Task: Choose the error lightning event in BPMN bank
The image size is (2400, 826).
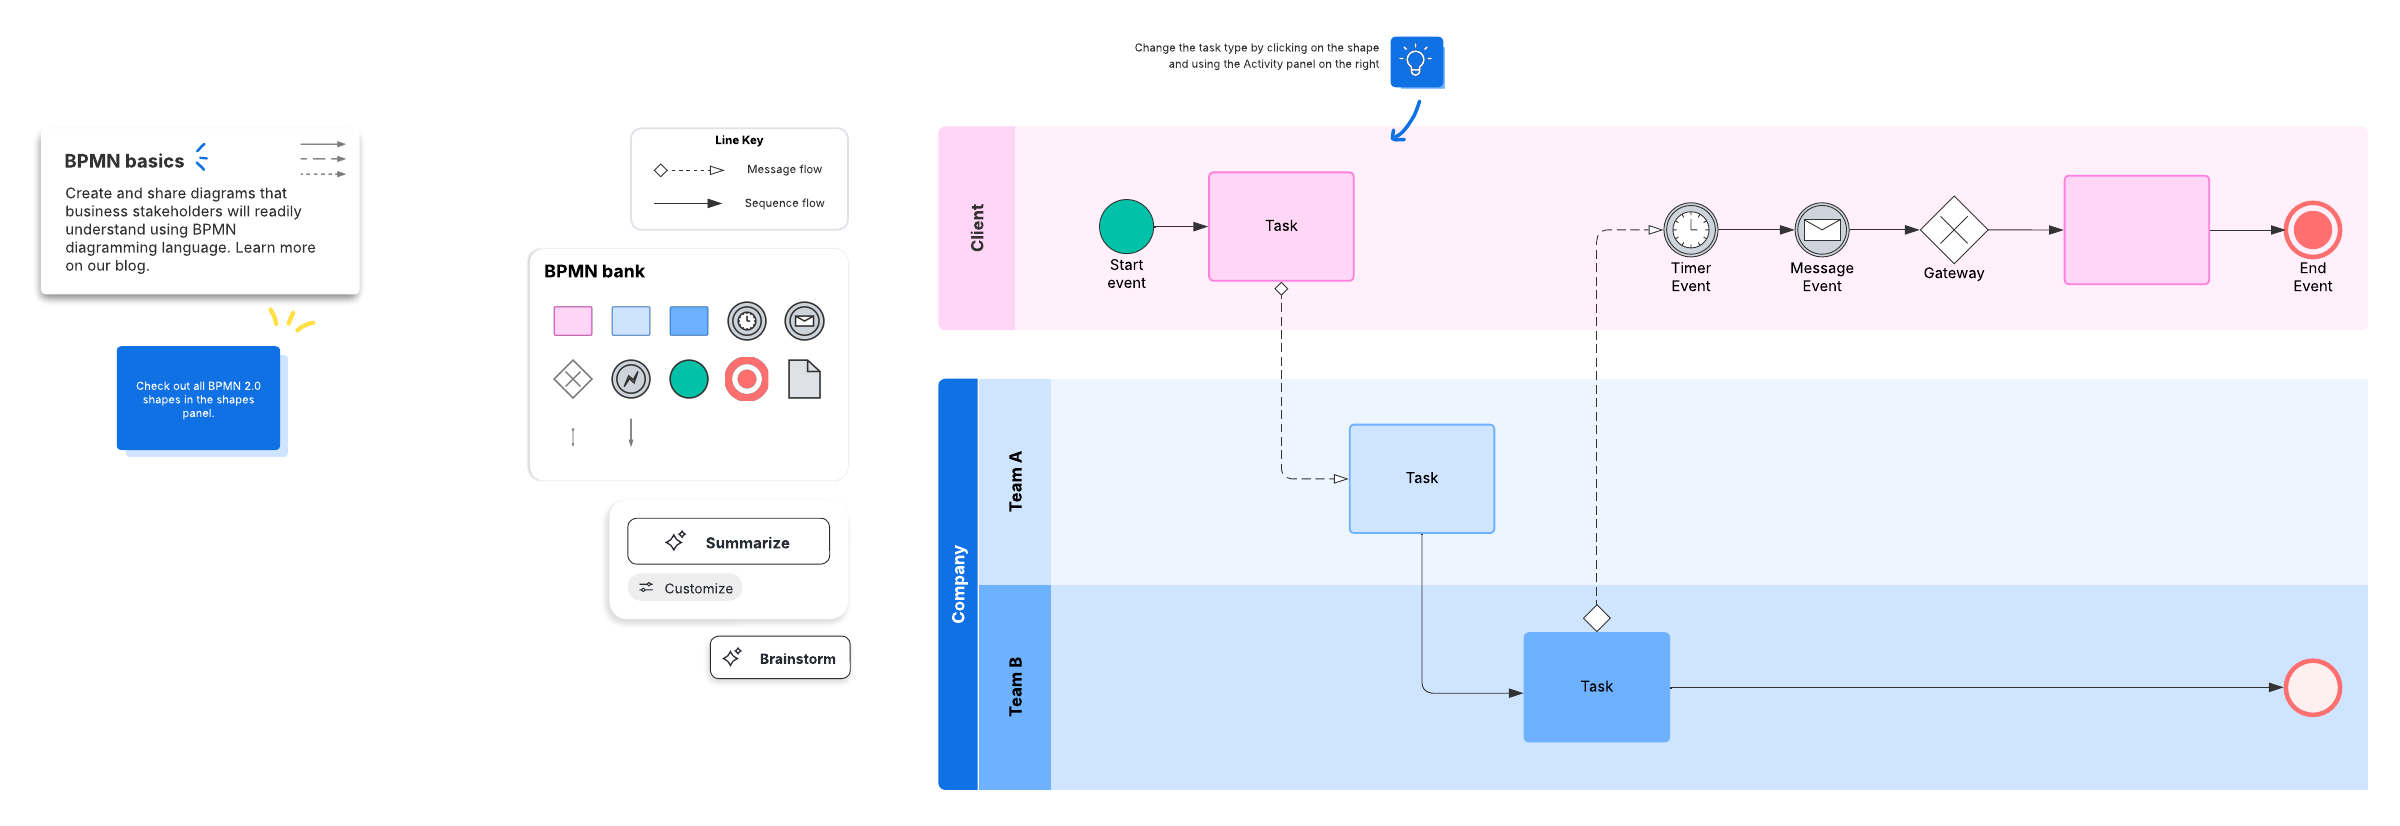Action: (631, 379)
